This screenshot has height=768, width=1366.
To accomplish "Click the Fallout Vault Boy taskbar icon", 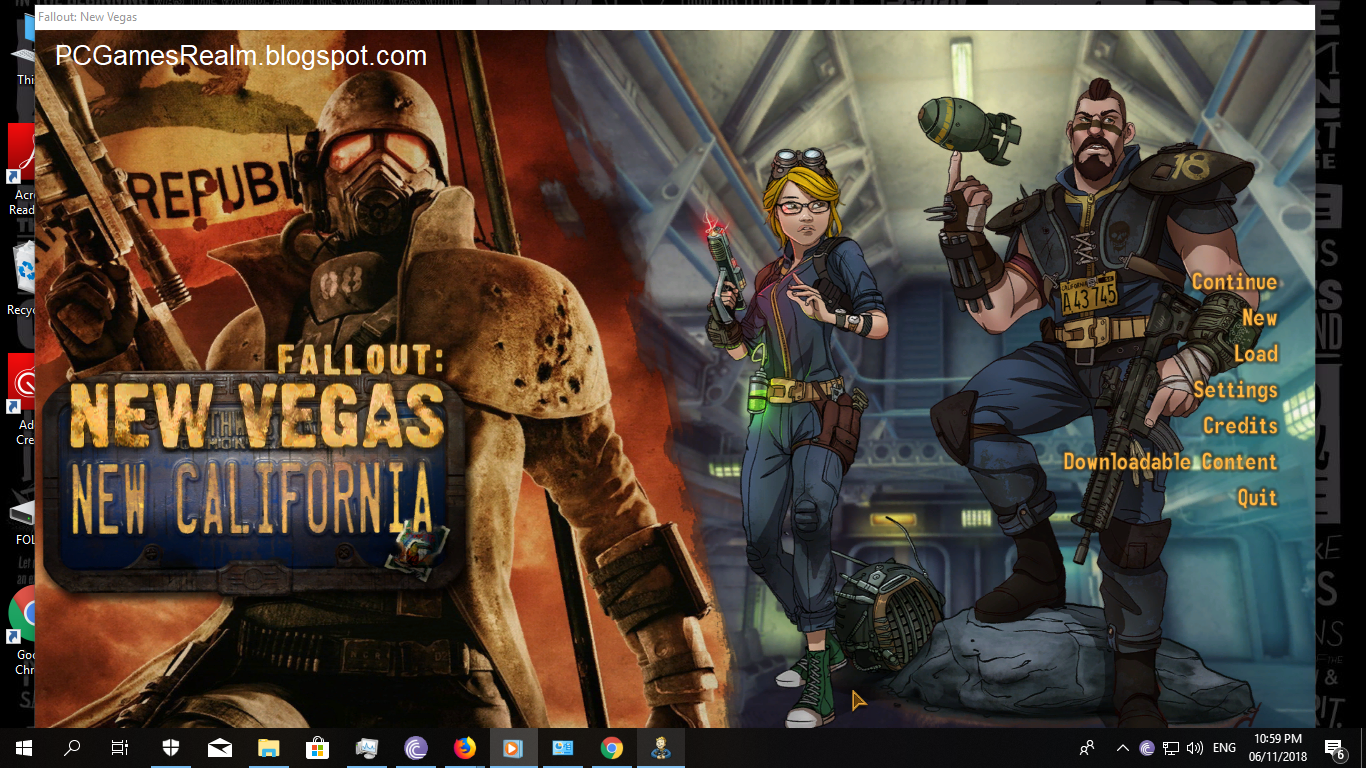I will 661,748.
